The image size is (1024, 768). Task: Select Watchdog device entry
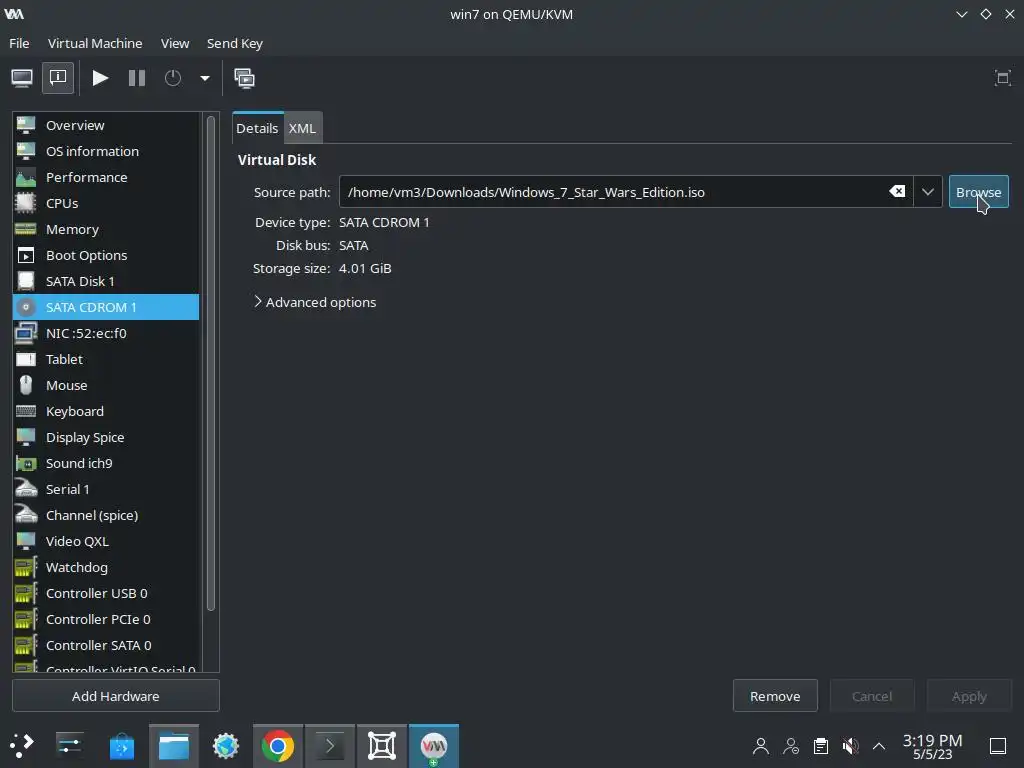click(106, 567)
